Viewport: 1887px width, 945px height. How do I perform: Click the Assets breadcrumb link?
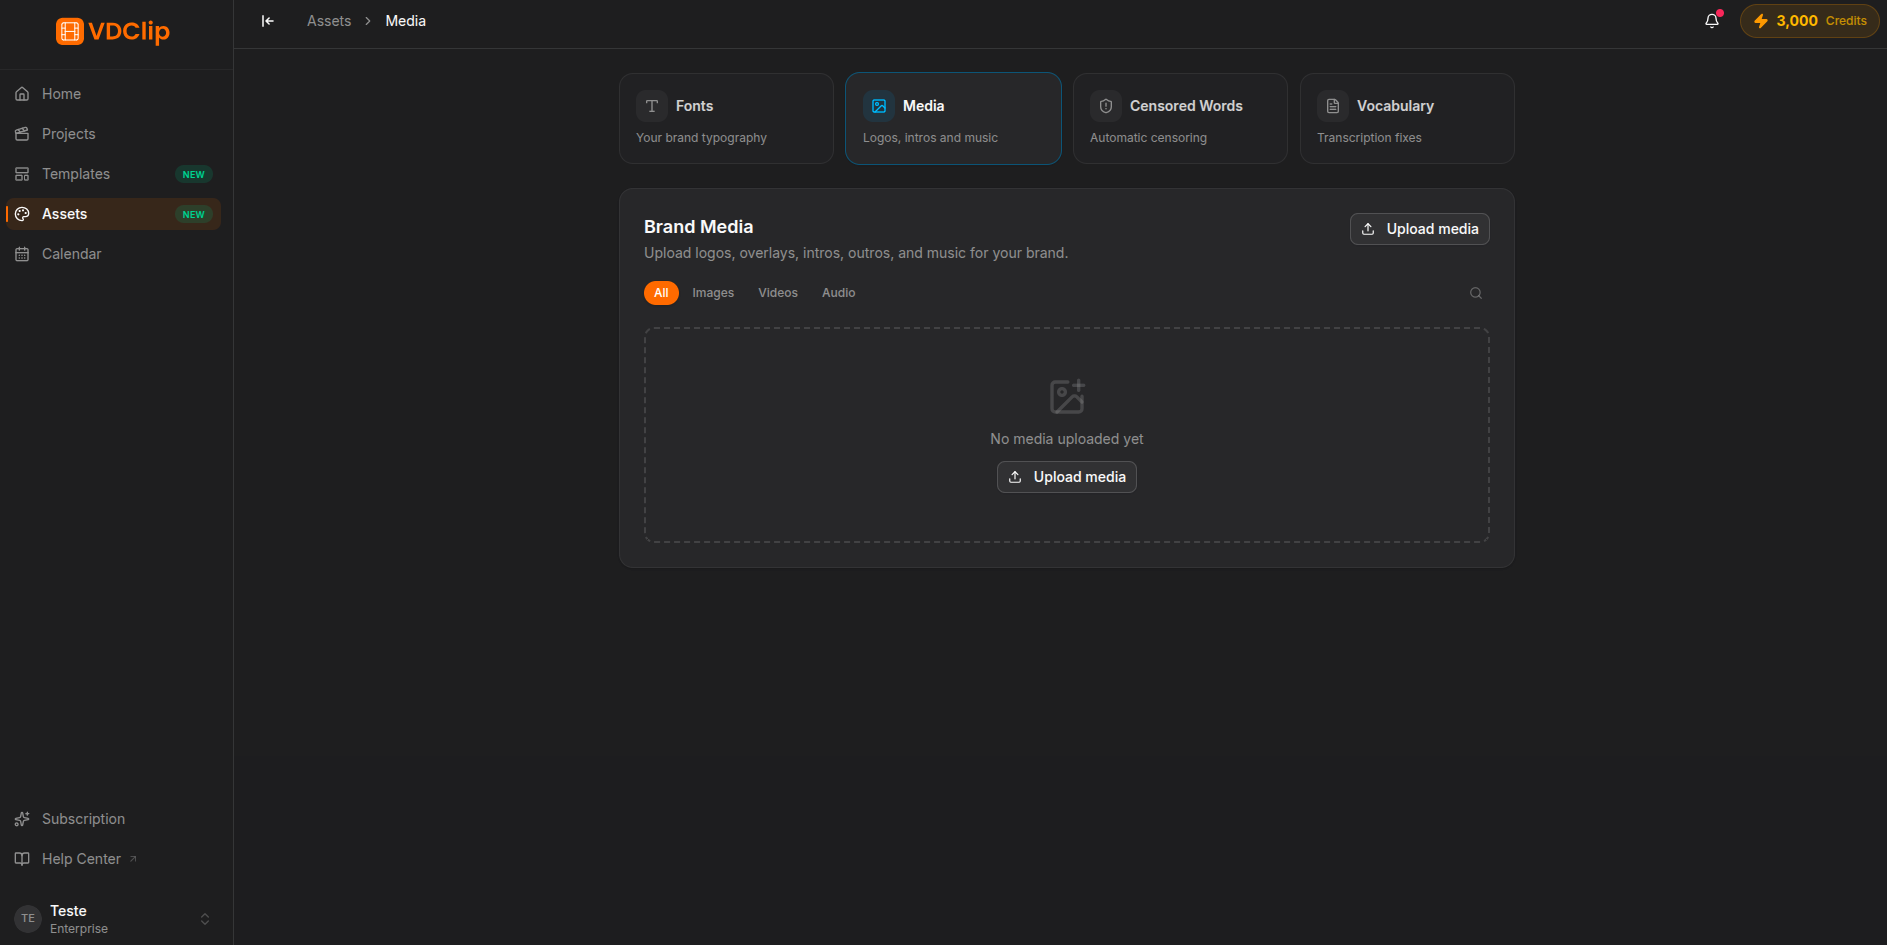tap(329, 21)
